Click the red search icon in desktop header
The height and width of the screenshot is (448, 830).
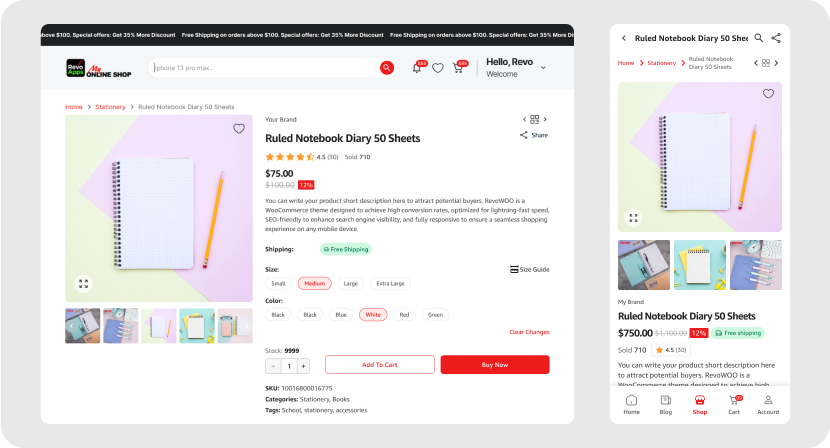point(387,68)
